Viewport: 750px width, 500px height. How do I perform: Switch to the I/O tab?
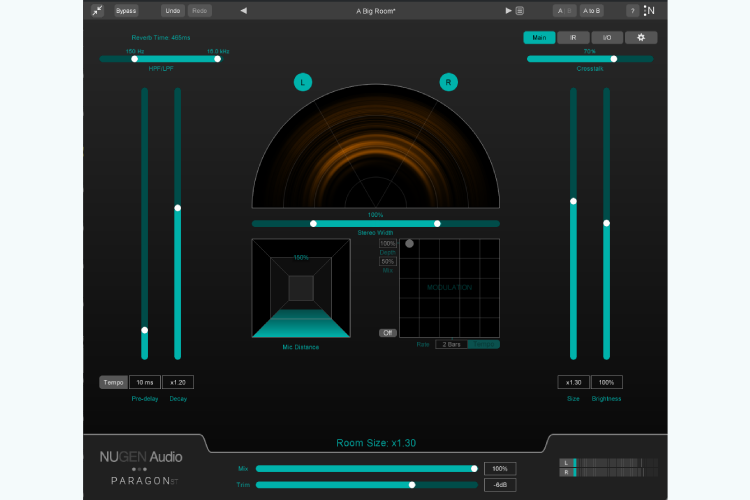[x=607, y=37]
